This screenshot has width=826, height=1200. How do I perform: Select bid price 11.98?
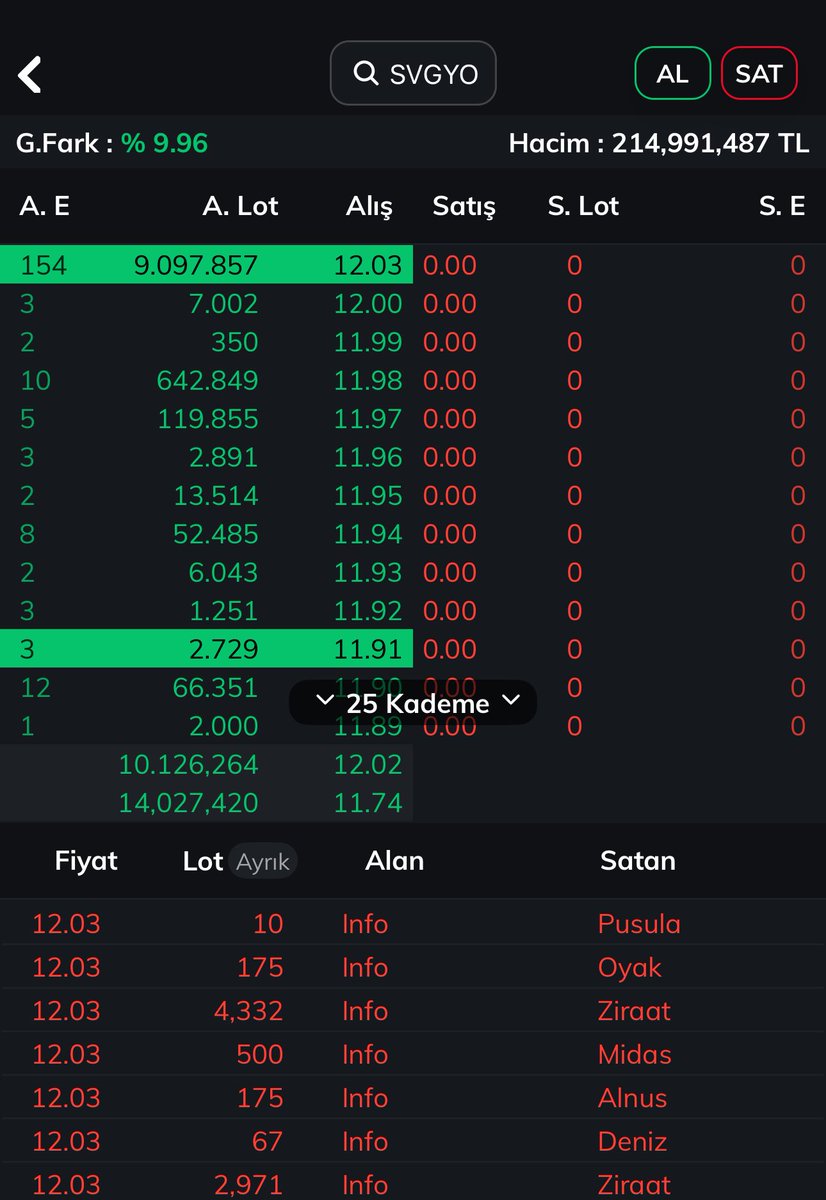tap(368, 380)
